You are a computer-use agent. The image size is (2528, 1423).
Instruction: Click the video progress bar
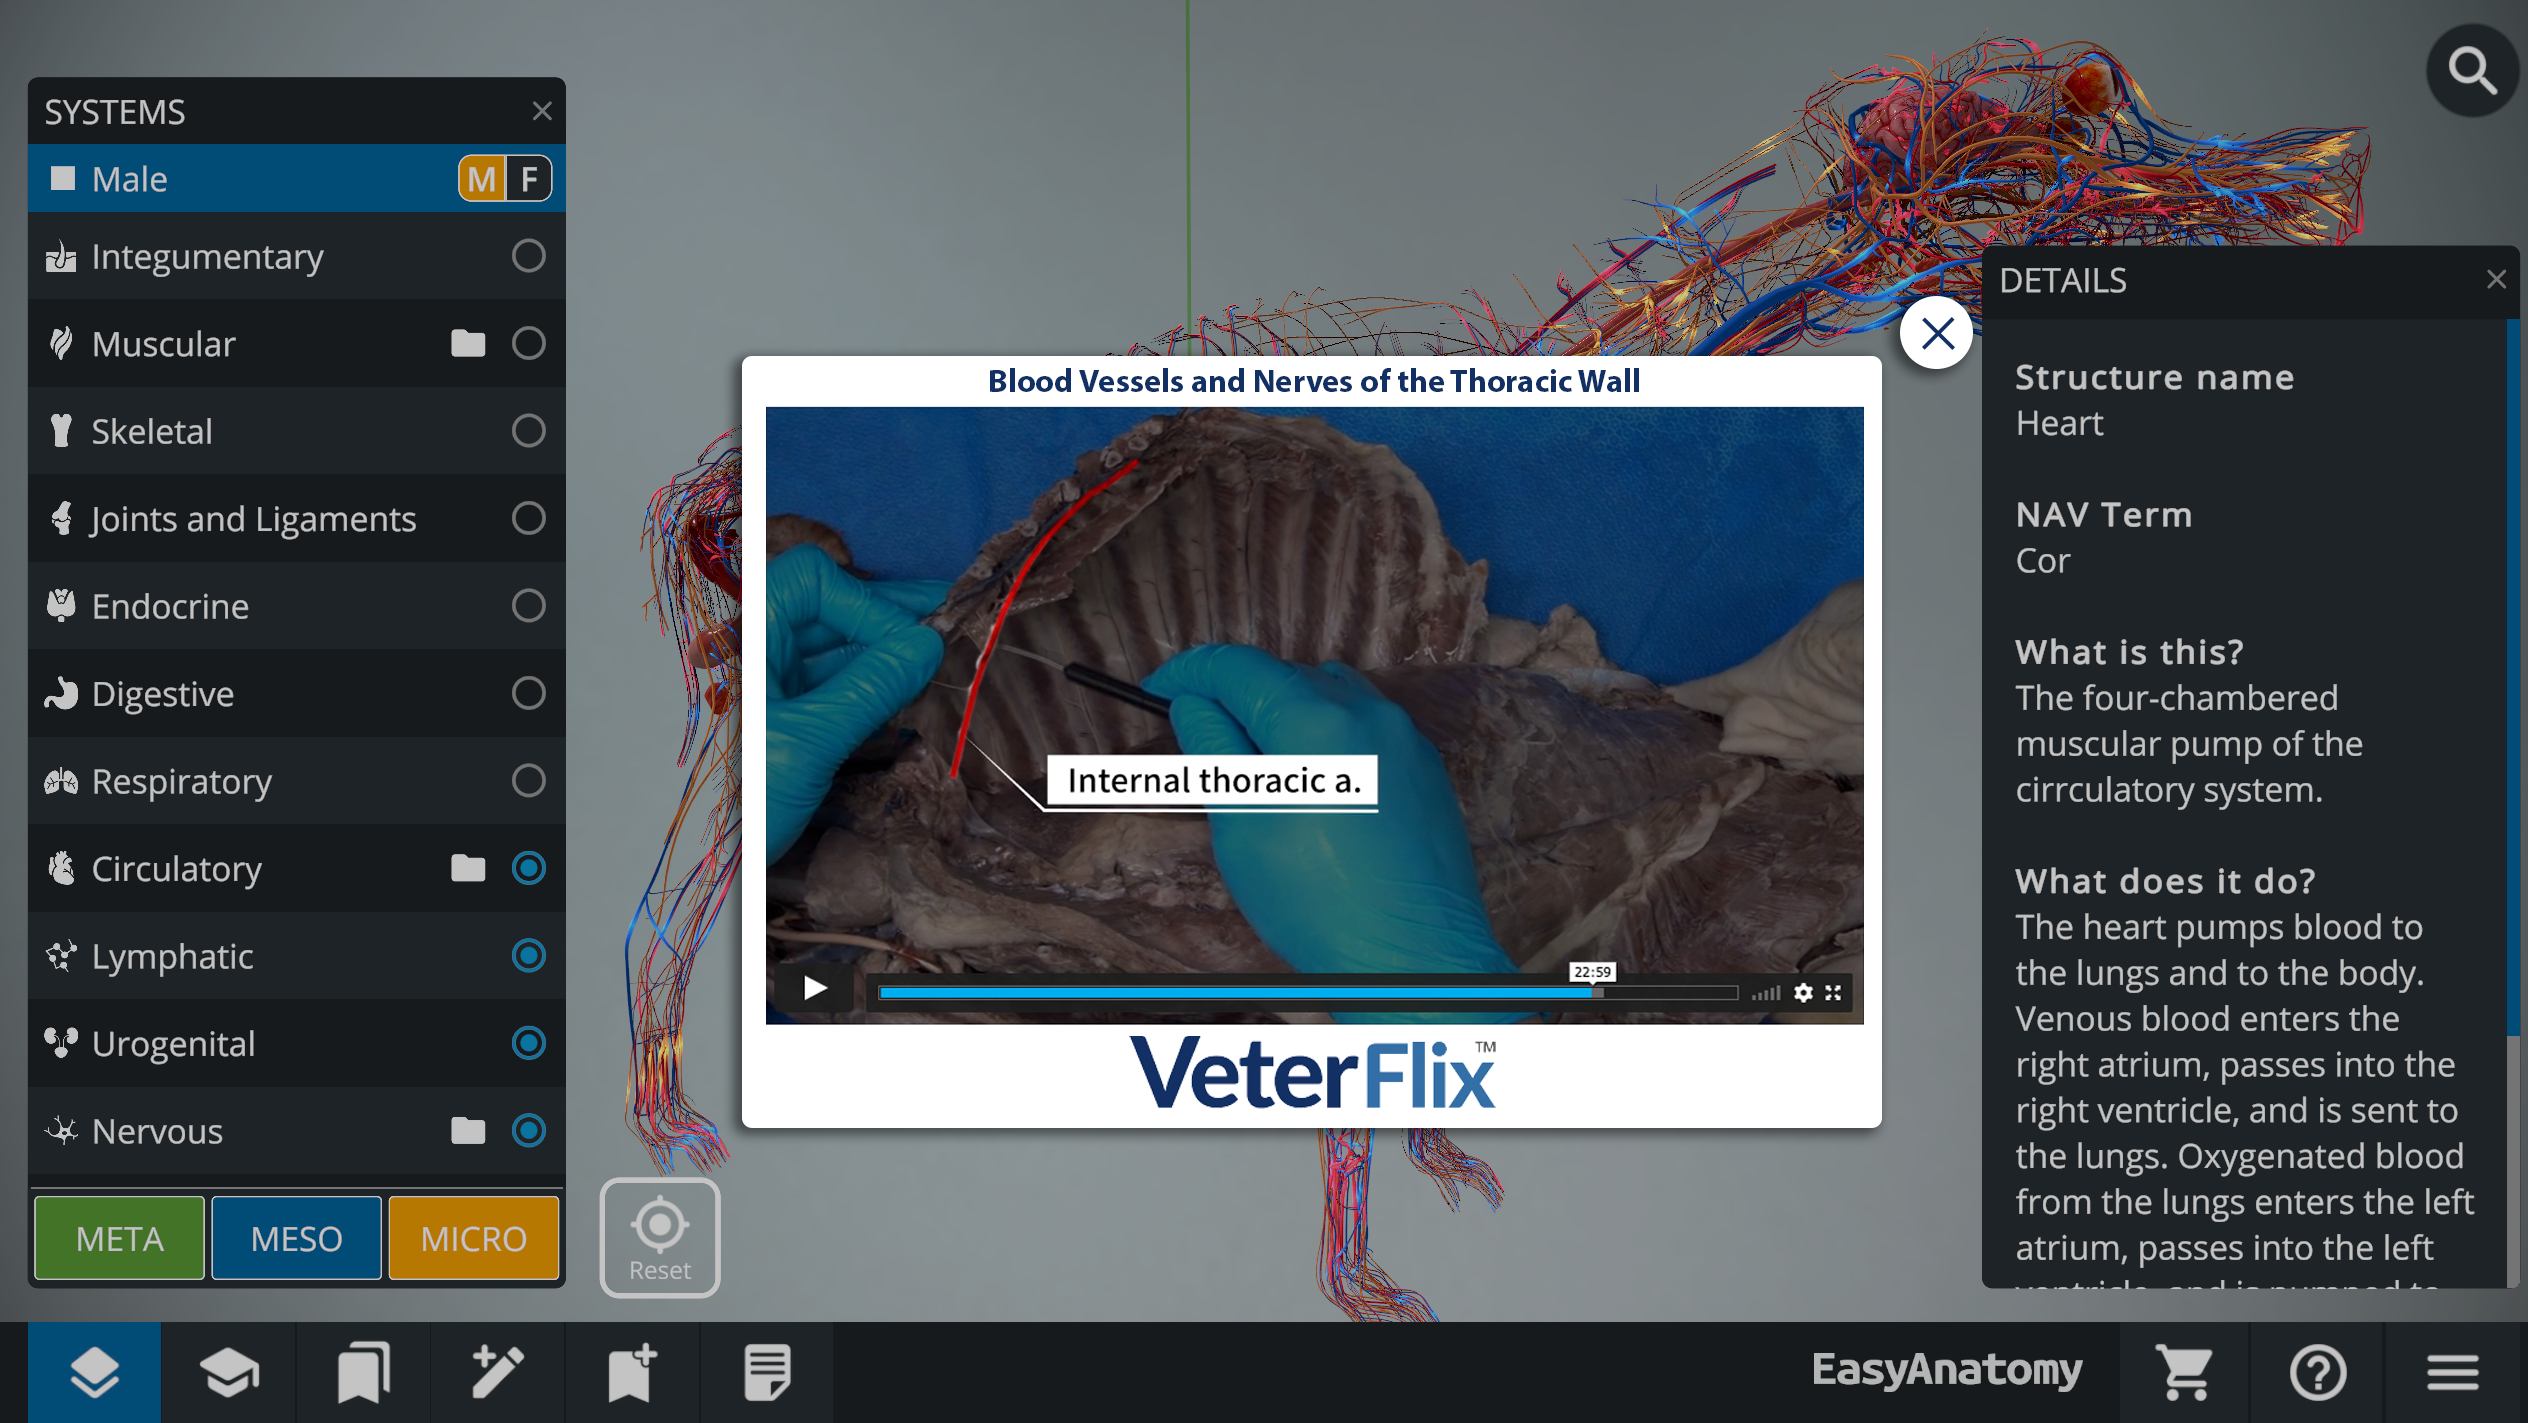coord(1308,992)
